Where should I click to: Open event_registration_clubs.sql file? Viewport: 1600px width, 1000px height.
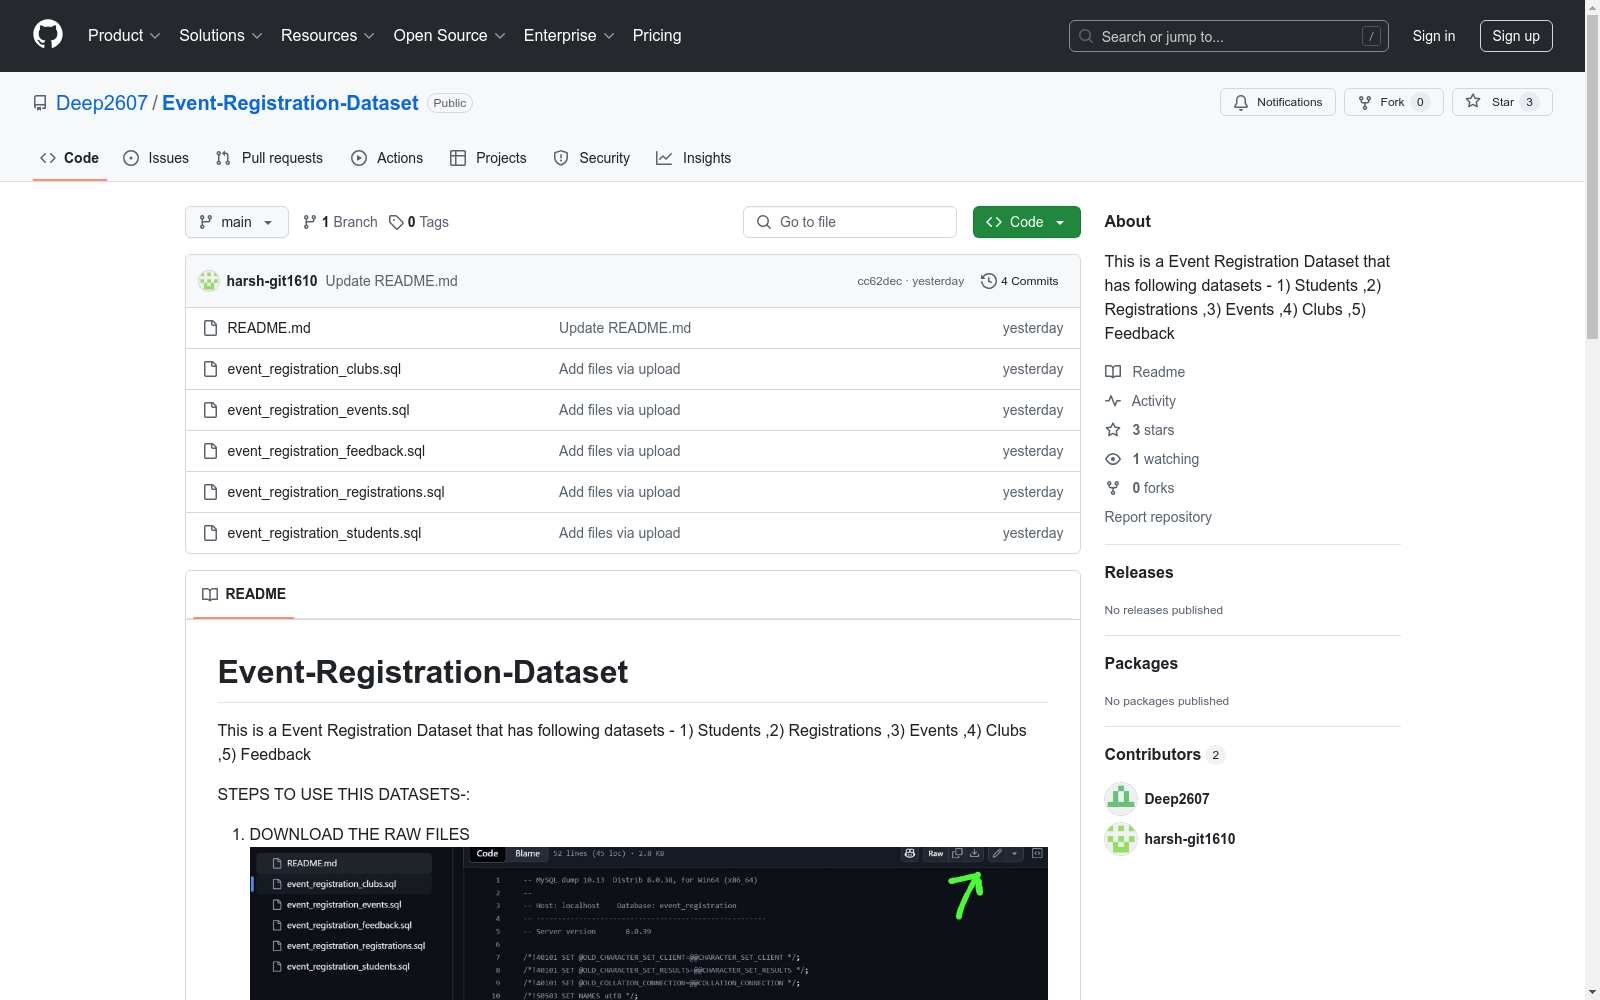tap(314, 369)
